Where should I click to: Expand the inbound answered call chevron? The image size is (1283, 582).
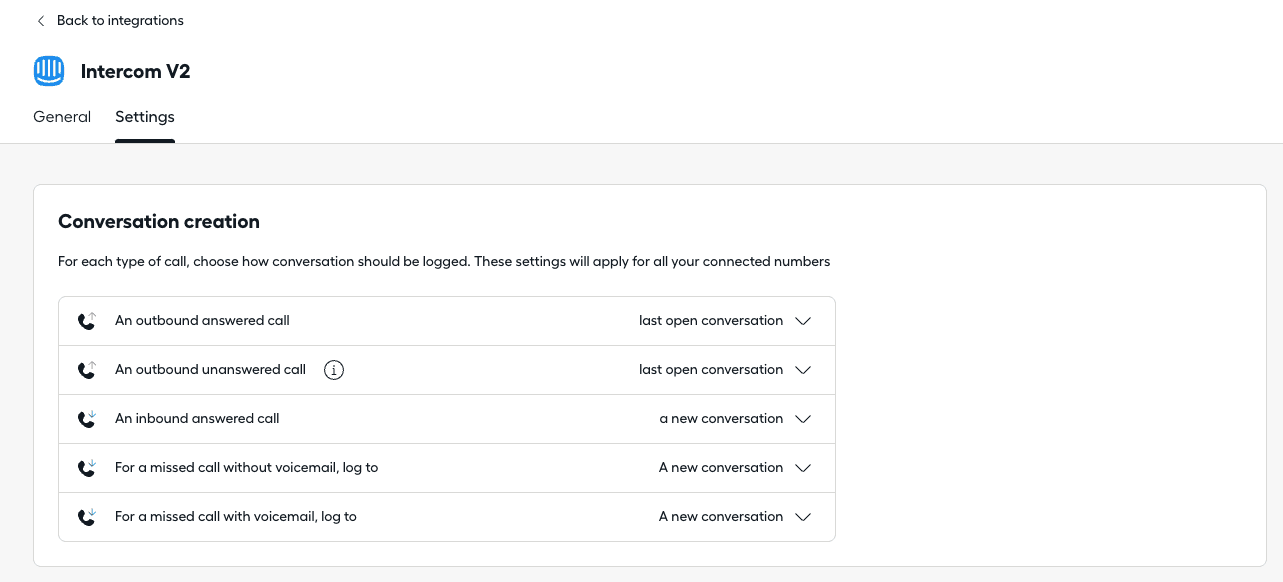point(802,419)
